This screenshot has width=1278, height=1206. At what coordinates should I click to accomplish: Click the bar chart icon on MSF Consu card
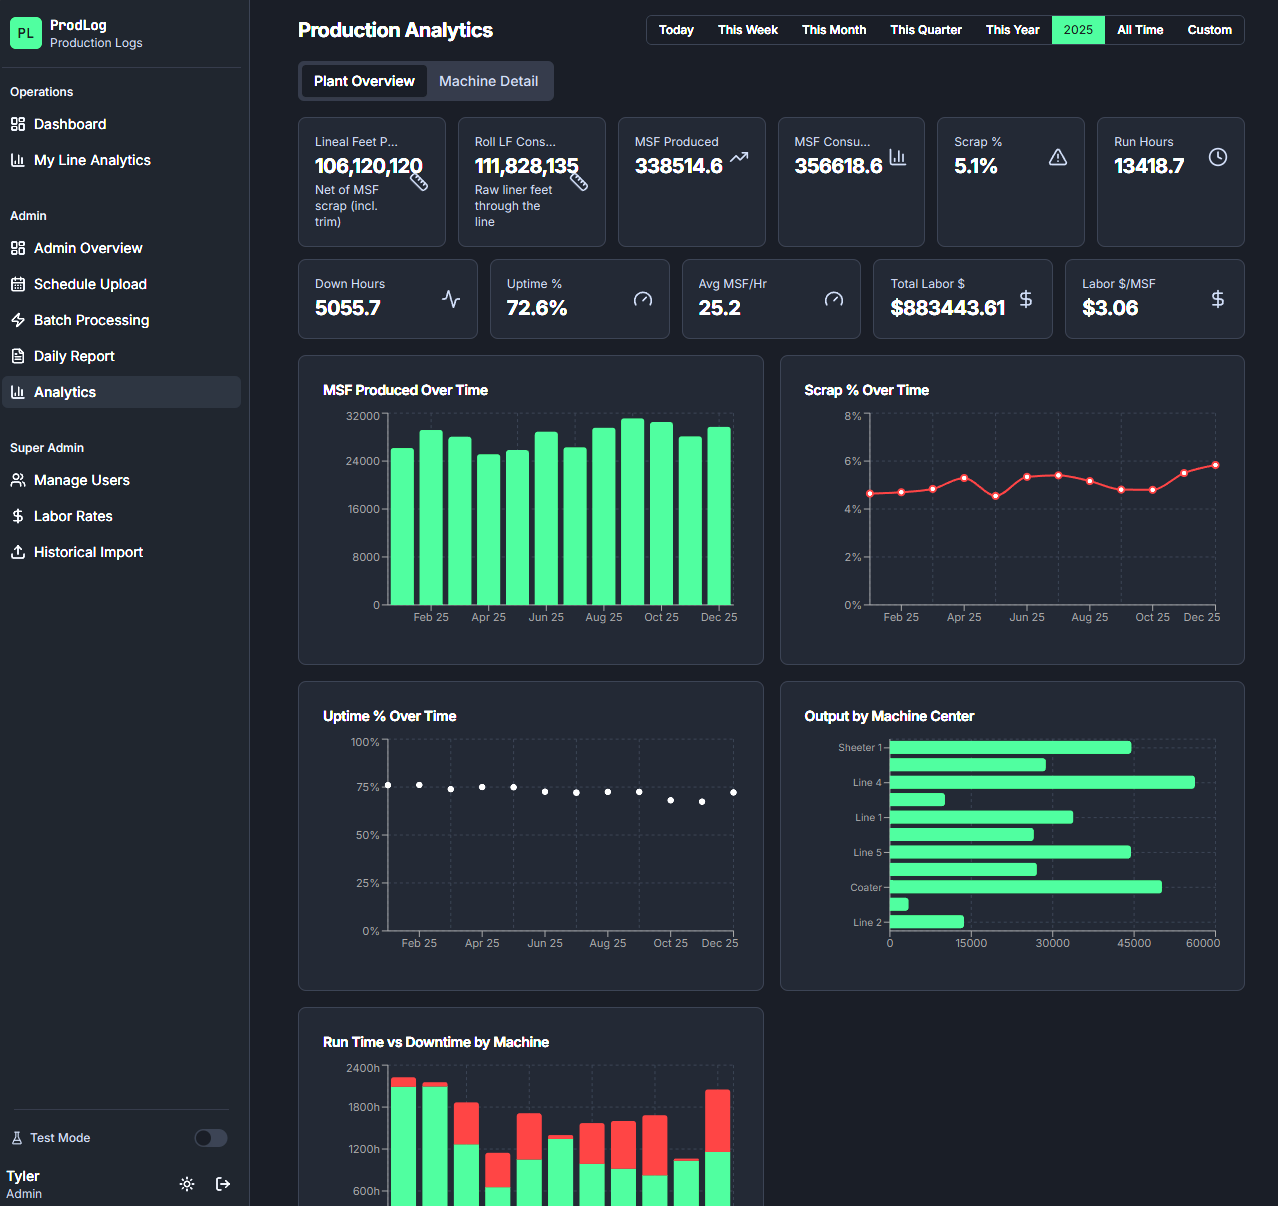pos(898,157)
